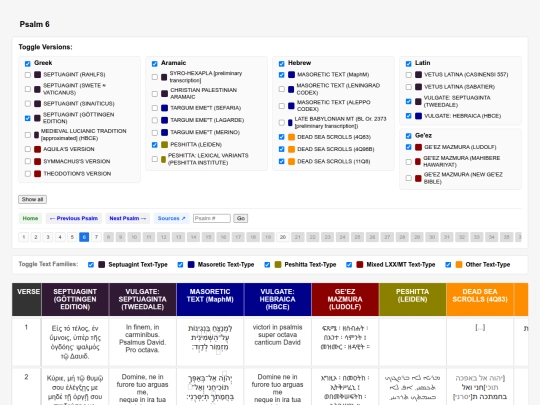Enable Theodotion's Version checkbox
Screen dimensions: 540x405
coord(28,174)
